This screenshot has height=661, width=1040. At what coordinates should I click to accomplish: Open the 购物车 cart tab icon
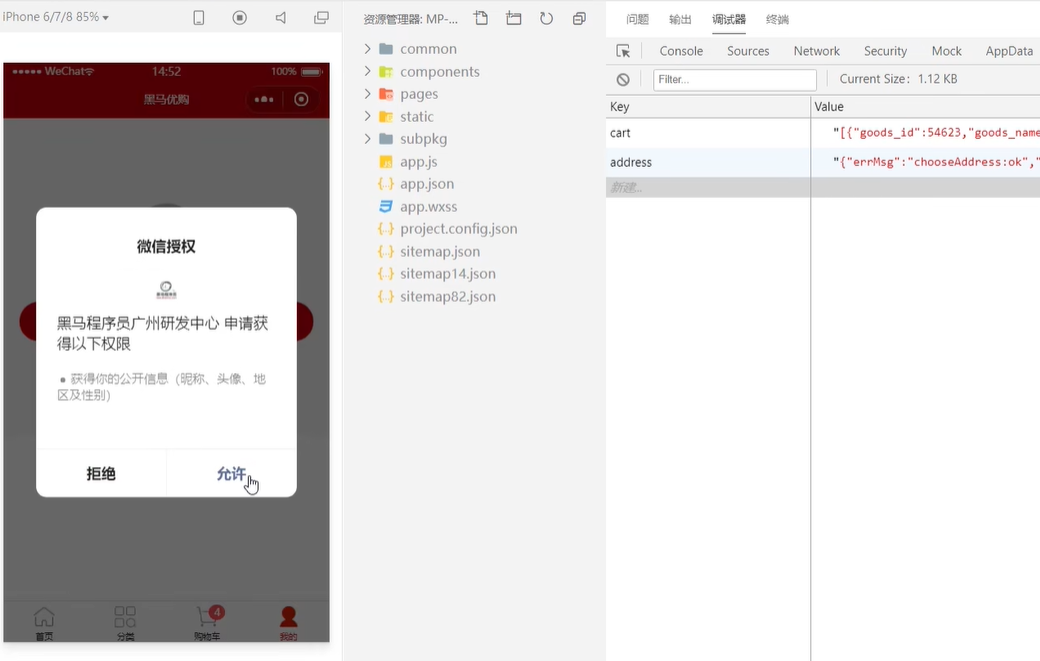click(x=207, y=623)
